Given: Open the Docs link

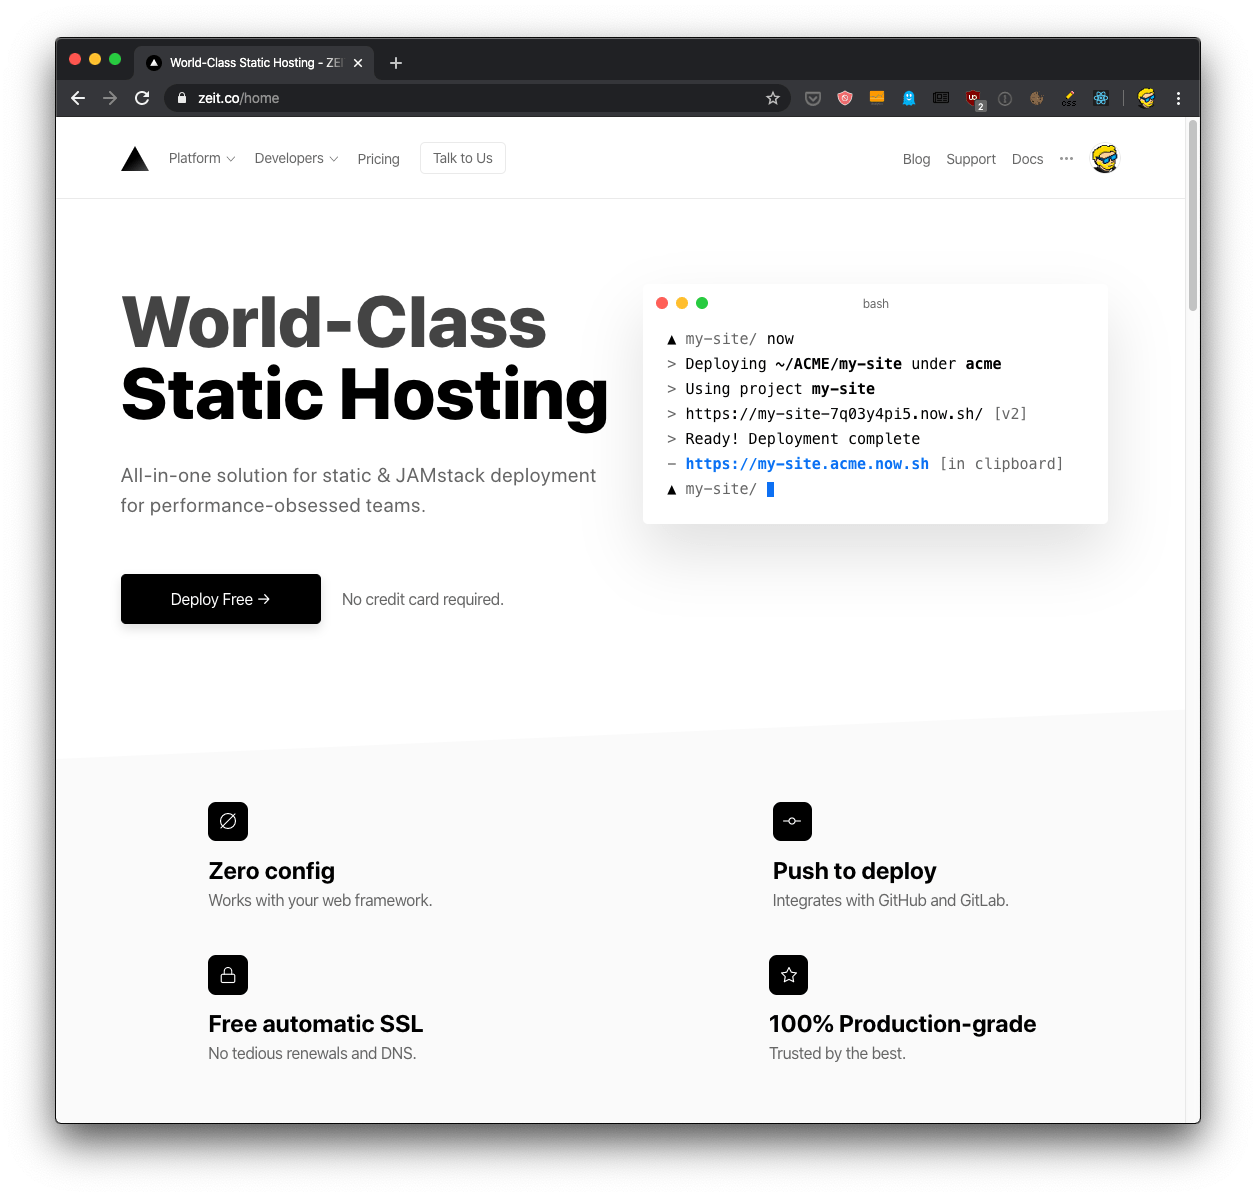Looking at the screenshot, I should click(1027, 159).
